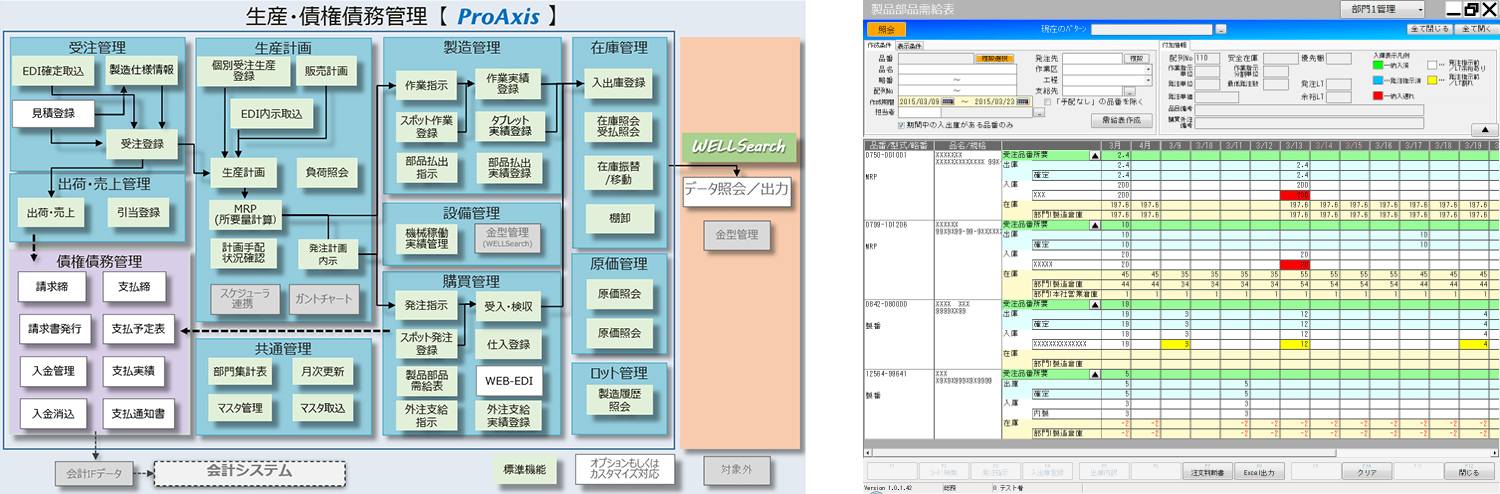1500x494 pixels.
Task: Click the 3月 column header in the grid
Action: pyautogui.click(x=1118, y=145)
